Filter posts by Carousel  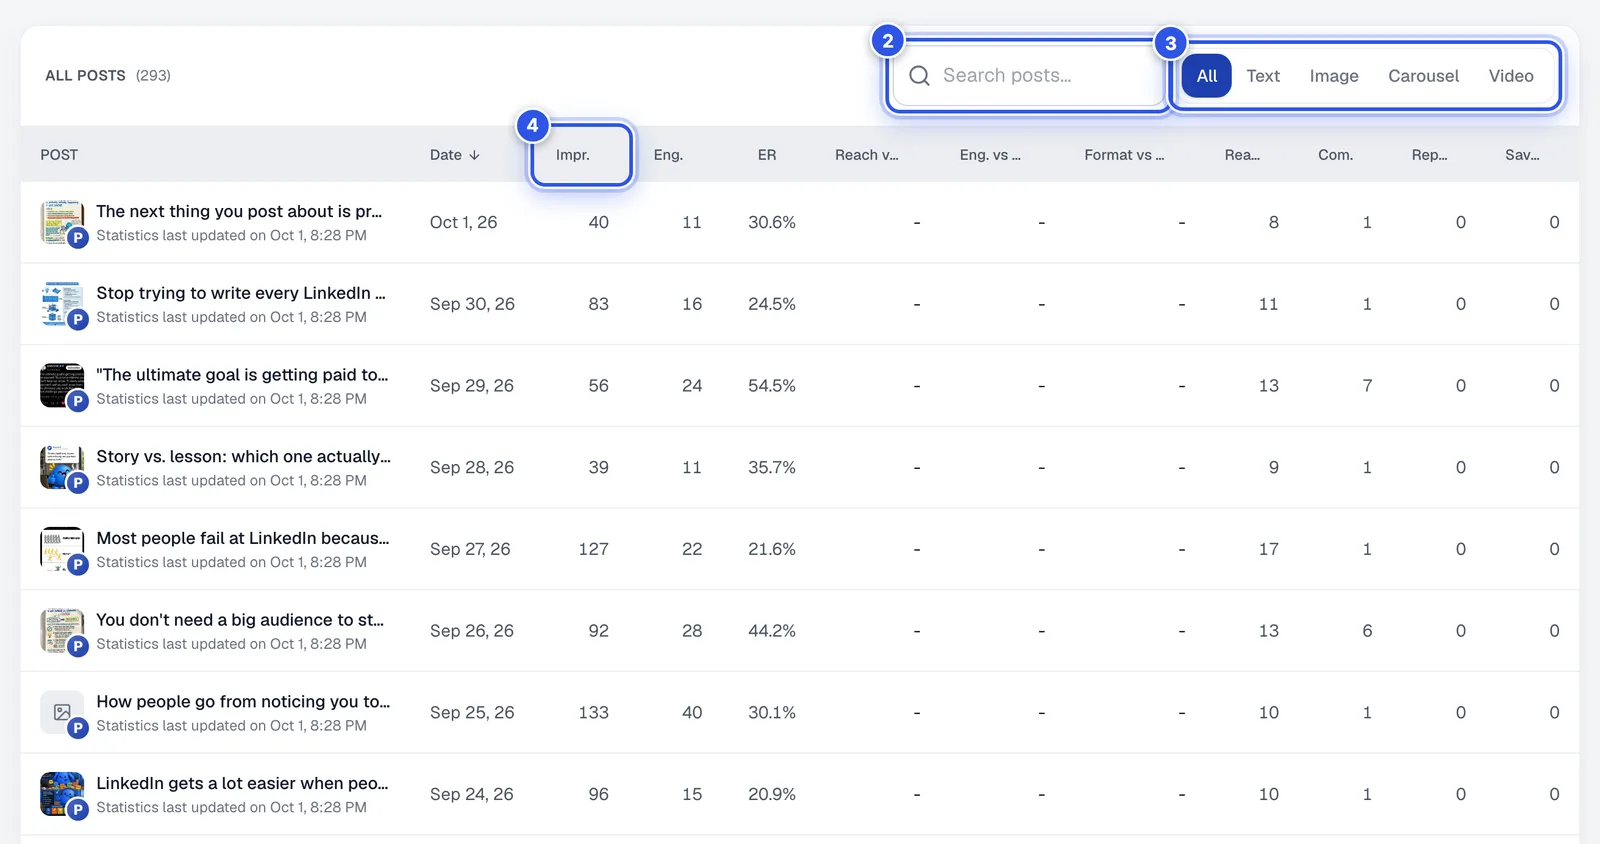[x=1423, y=76]
